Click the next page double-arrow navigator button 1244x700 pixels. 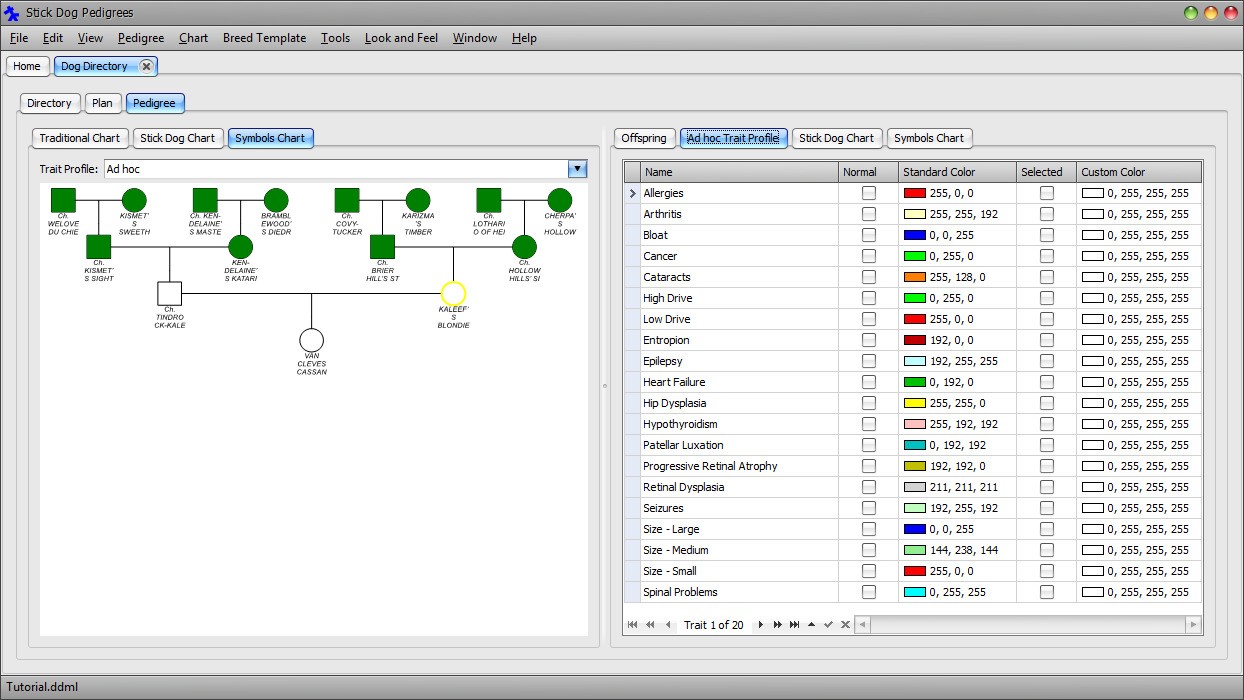pyautogui.click(x=778, y=625)
